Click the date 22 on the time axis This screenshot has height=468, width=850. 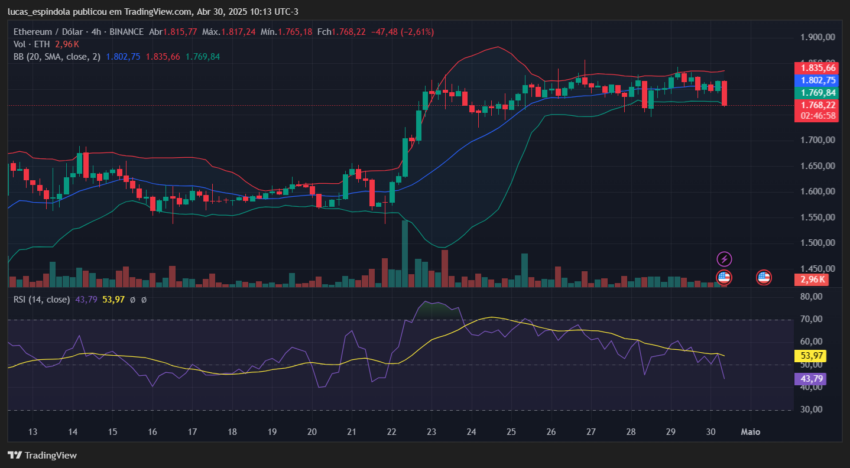(x=392, y=432)
